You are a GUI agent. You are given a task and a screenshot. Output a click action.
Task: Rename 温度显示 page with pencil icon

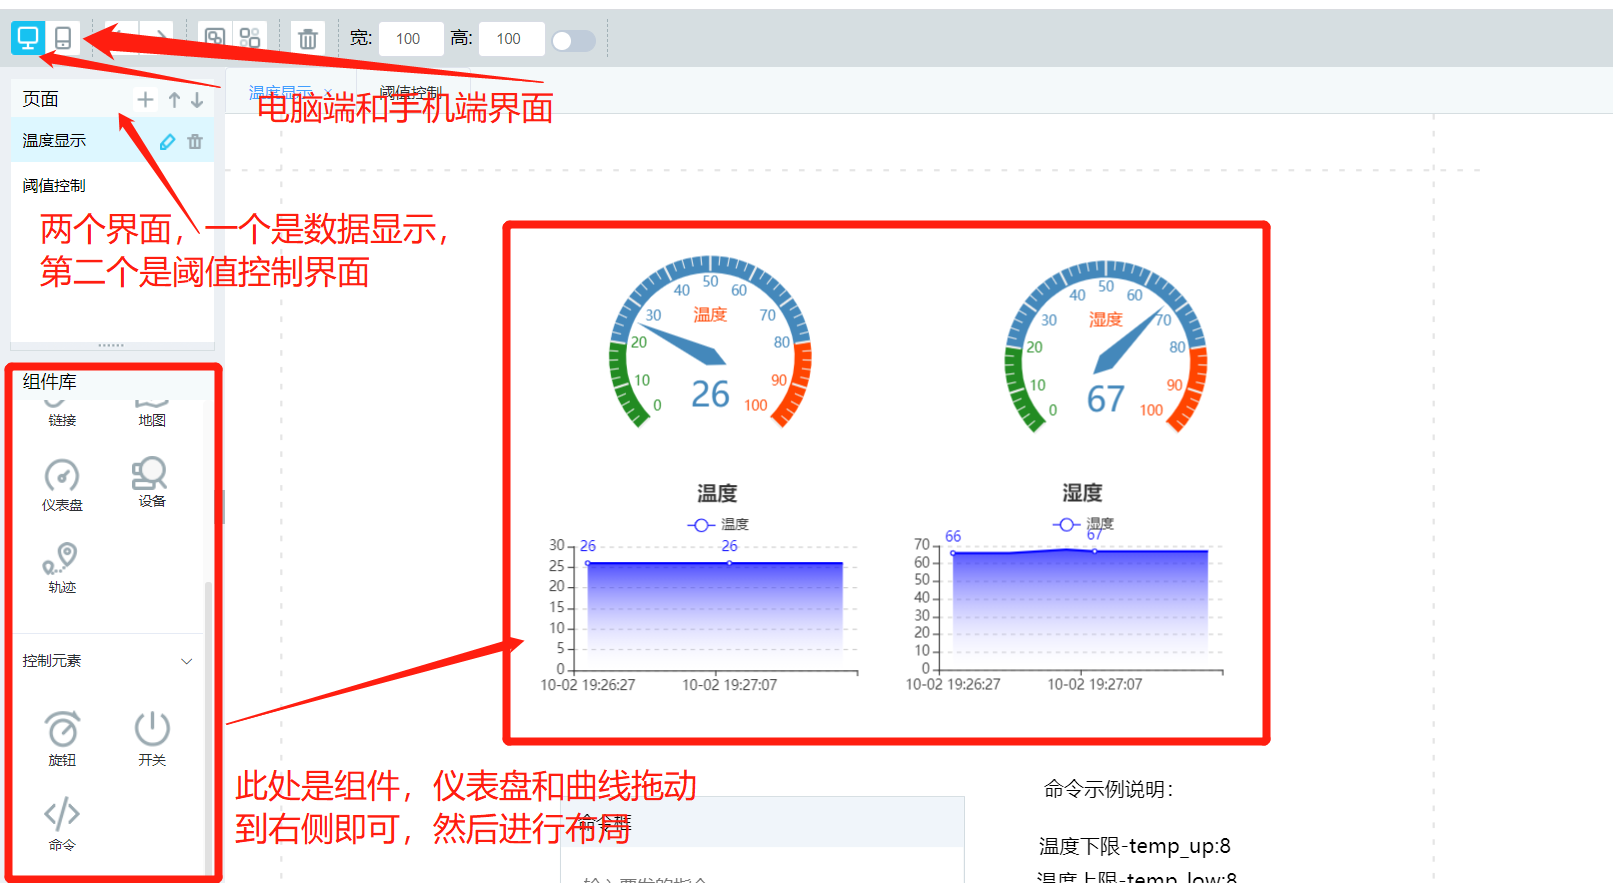(168, 141)
